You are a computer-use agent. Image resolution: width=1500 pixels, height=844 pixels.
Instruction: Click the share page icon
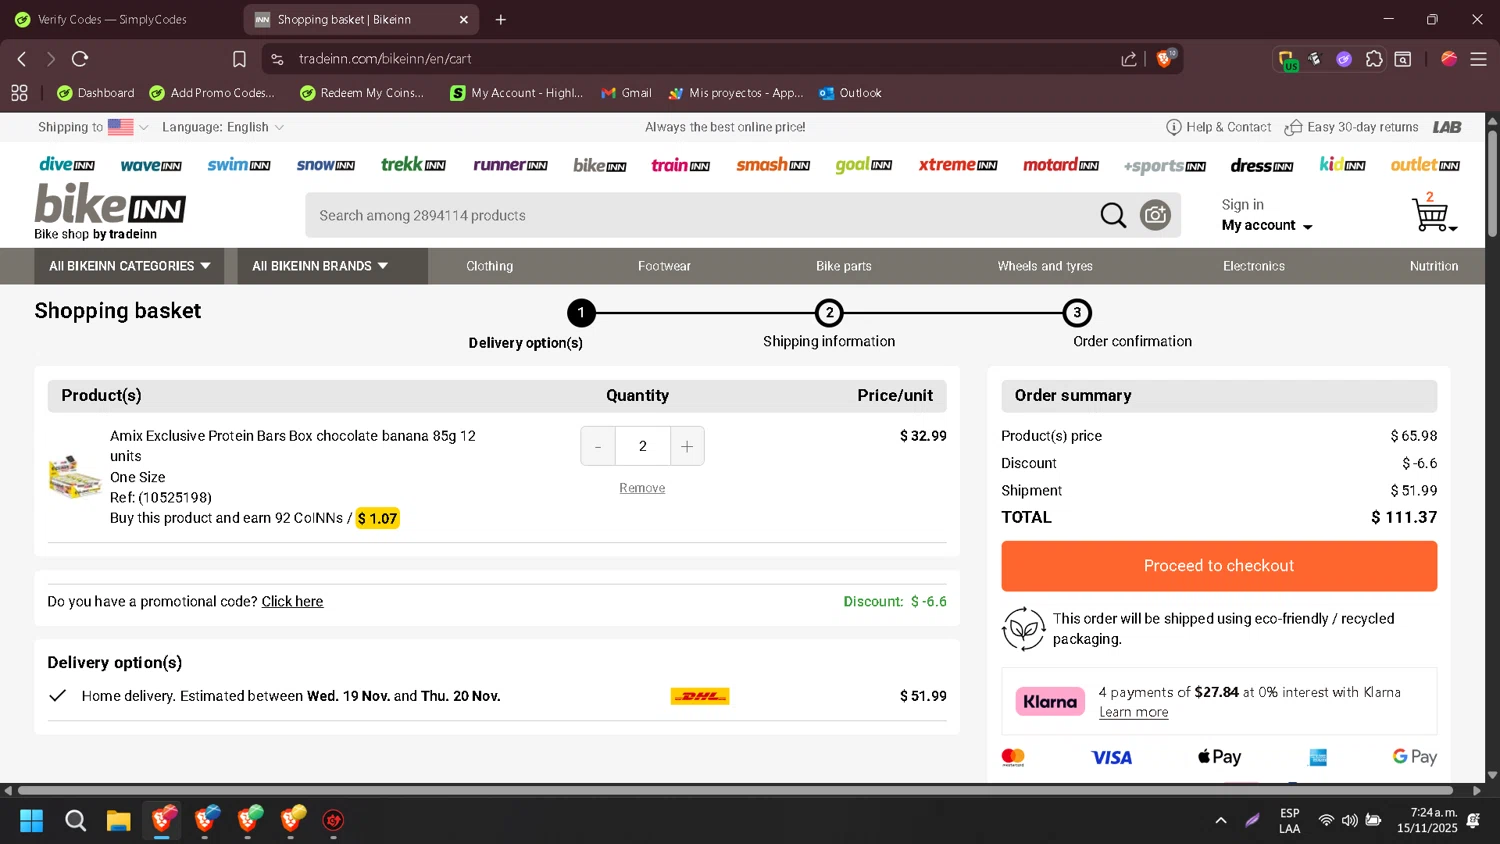click(1129, 59)
